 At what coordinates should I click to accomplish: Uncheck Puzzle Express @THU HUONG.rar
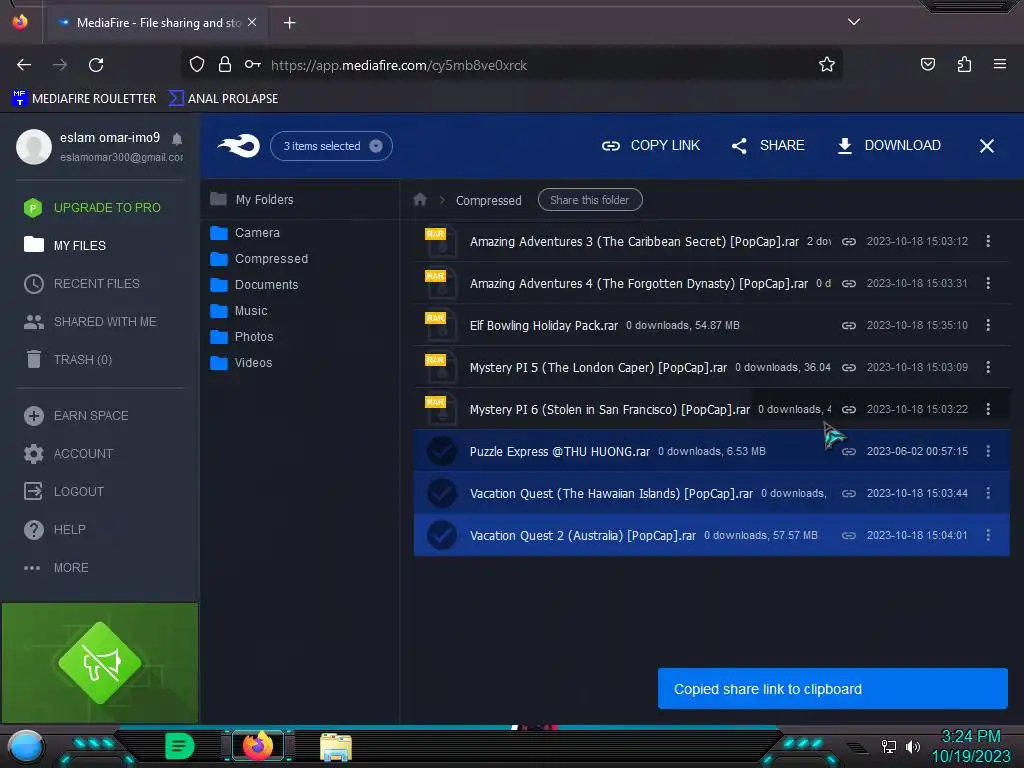point(441,451)
